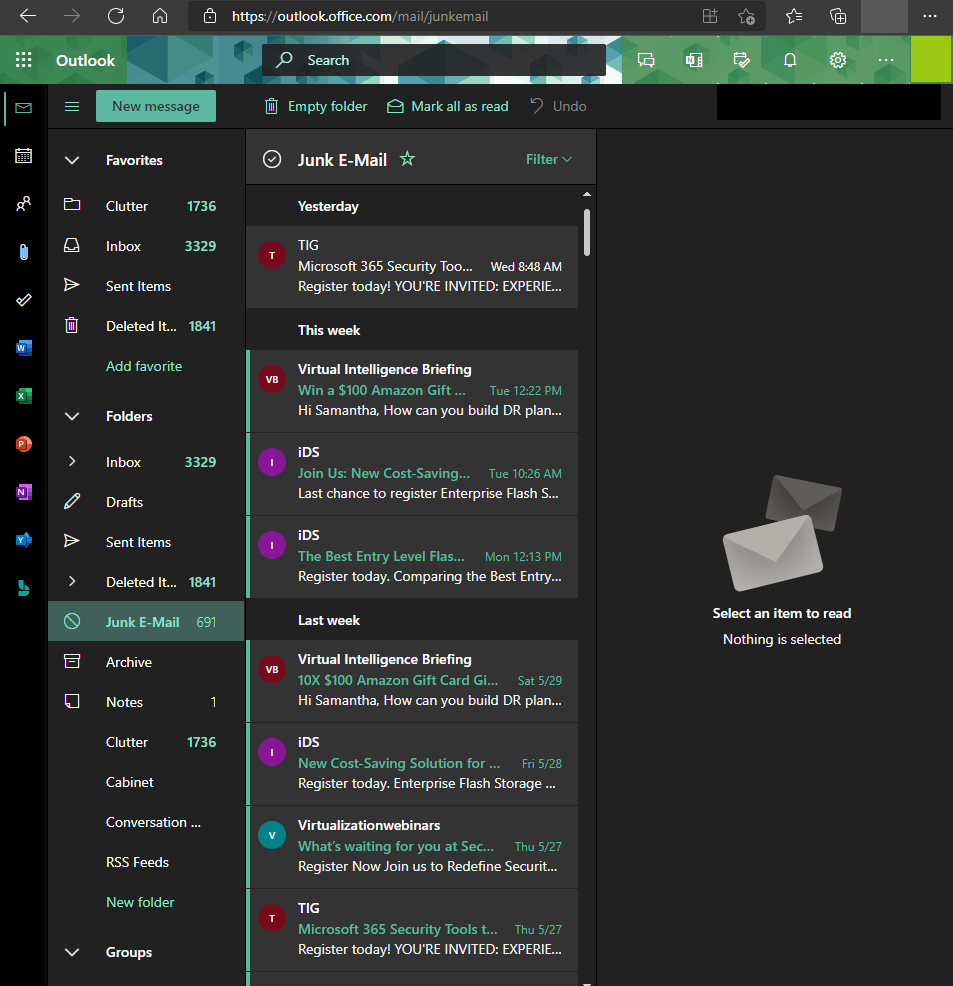Click the browser refresh button
The width and height of the screenshot is (953, 986).
click(x=116, y=16)
